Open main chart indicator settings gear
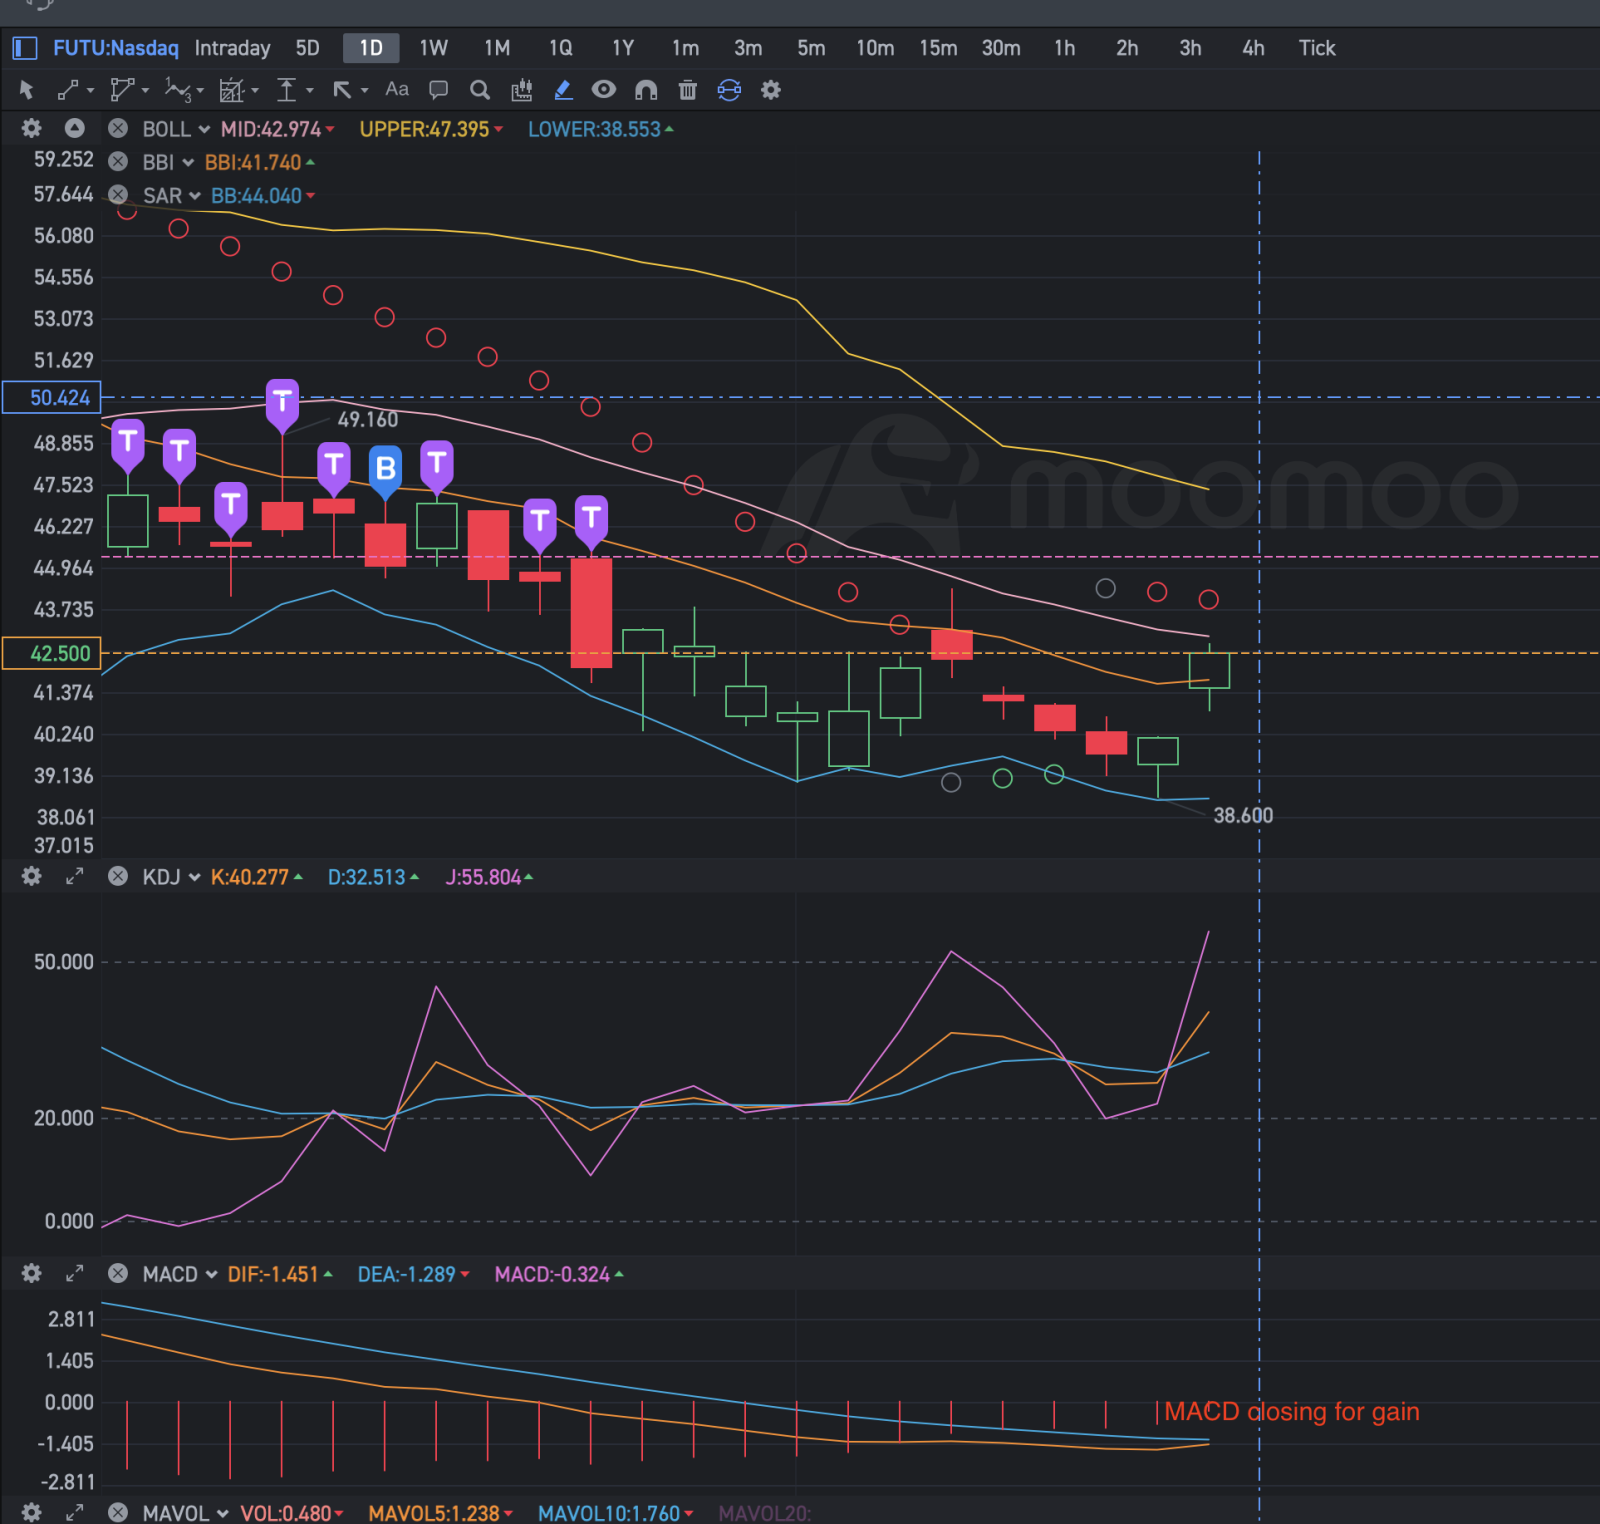The image size is (1600, 1524). 32,128
